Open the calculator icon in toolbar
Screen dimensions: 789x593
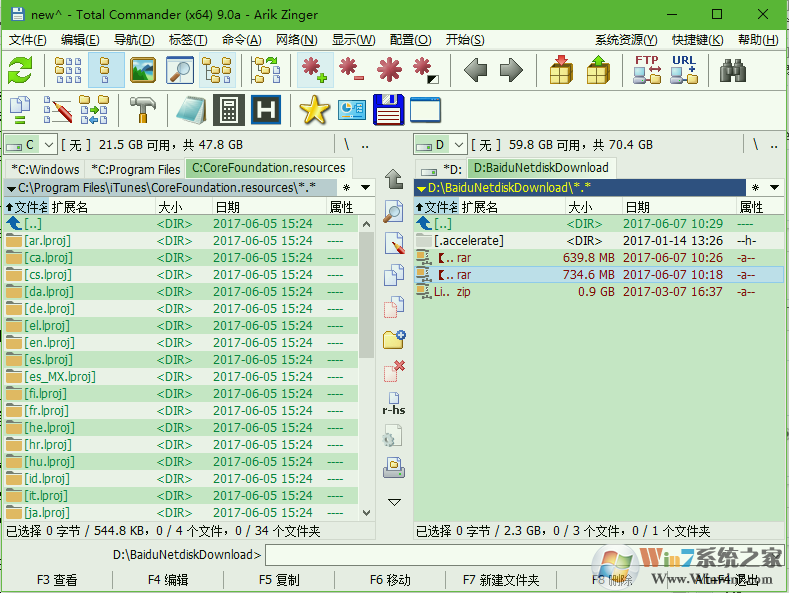tap(228, 110)
